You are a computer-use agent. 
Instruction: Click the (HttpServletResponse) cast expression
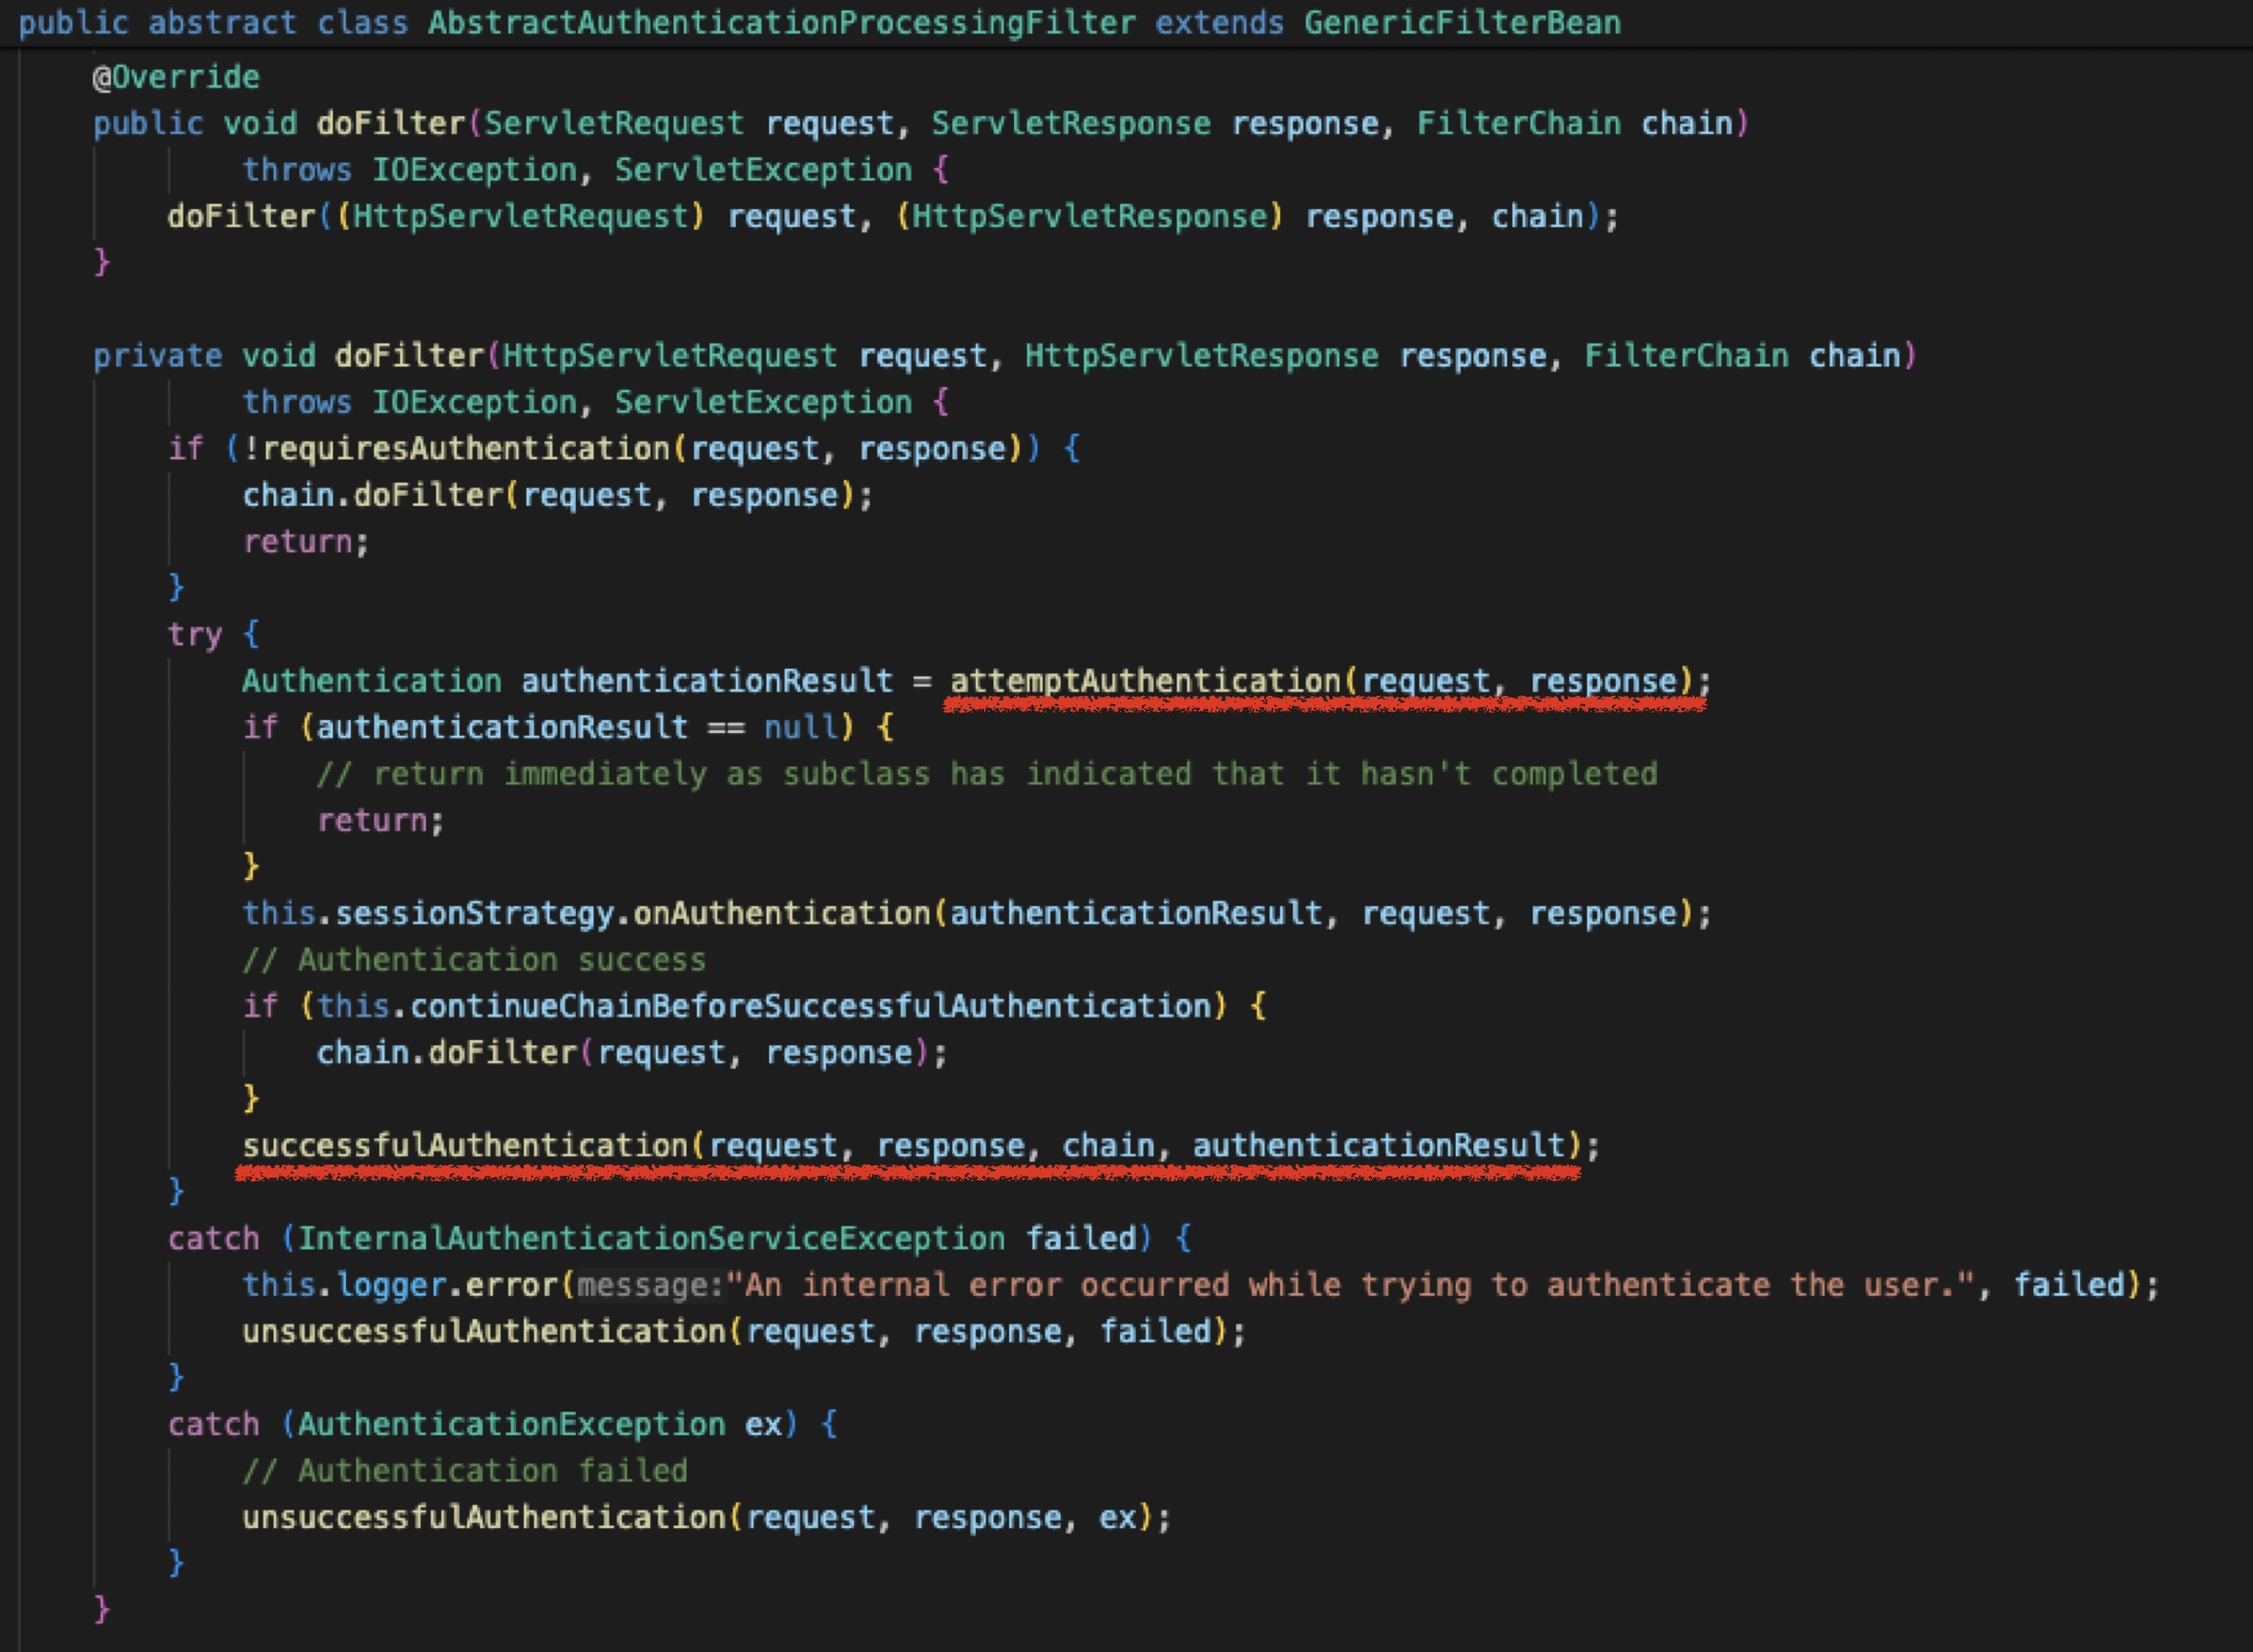pos(1089,216)
